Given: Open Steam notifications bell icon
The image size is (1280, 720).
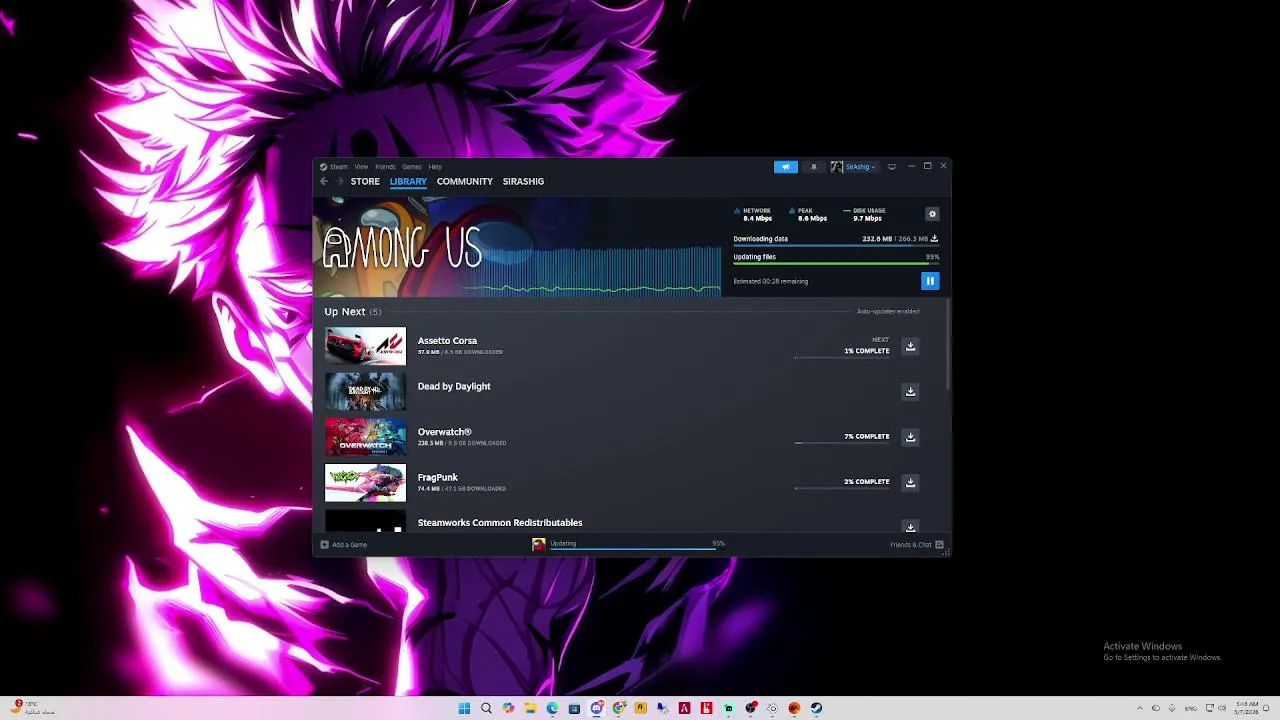Looking at the screenshot, I should [x=813, y=167].
